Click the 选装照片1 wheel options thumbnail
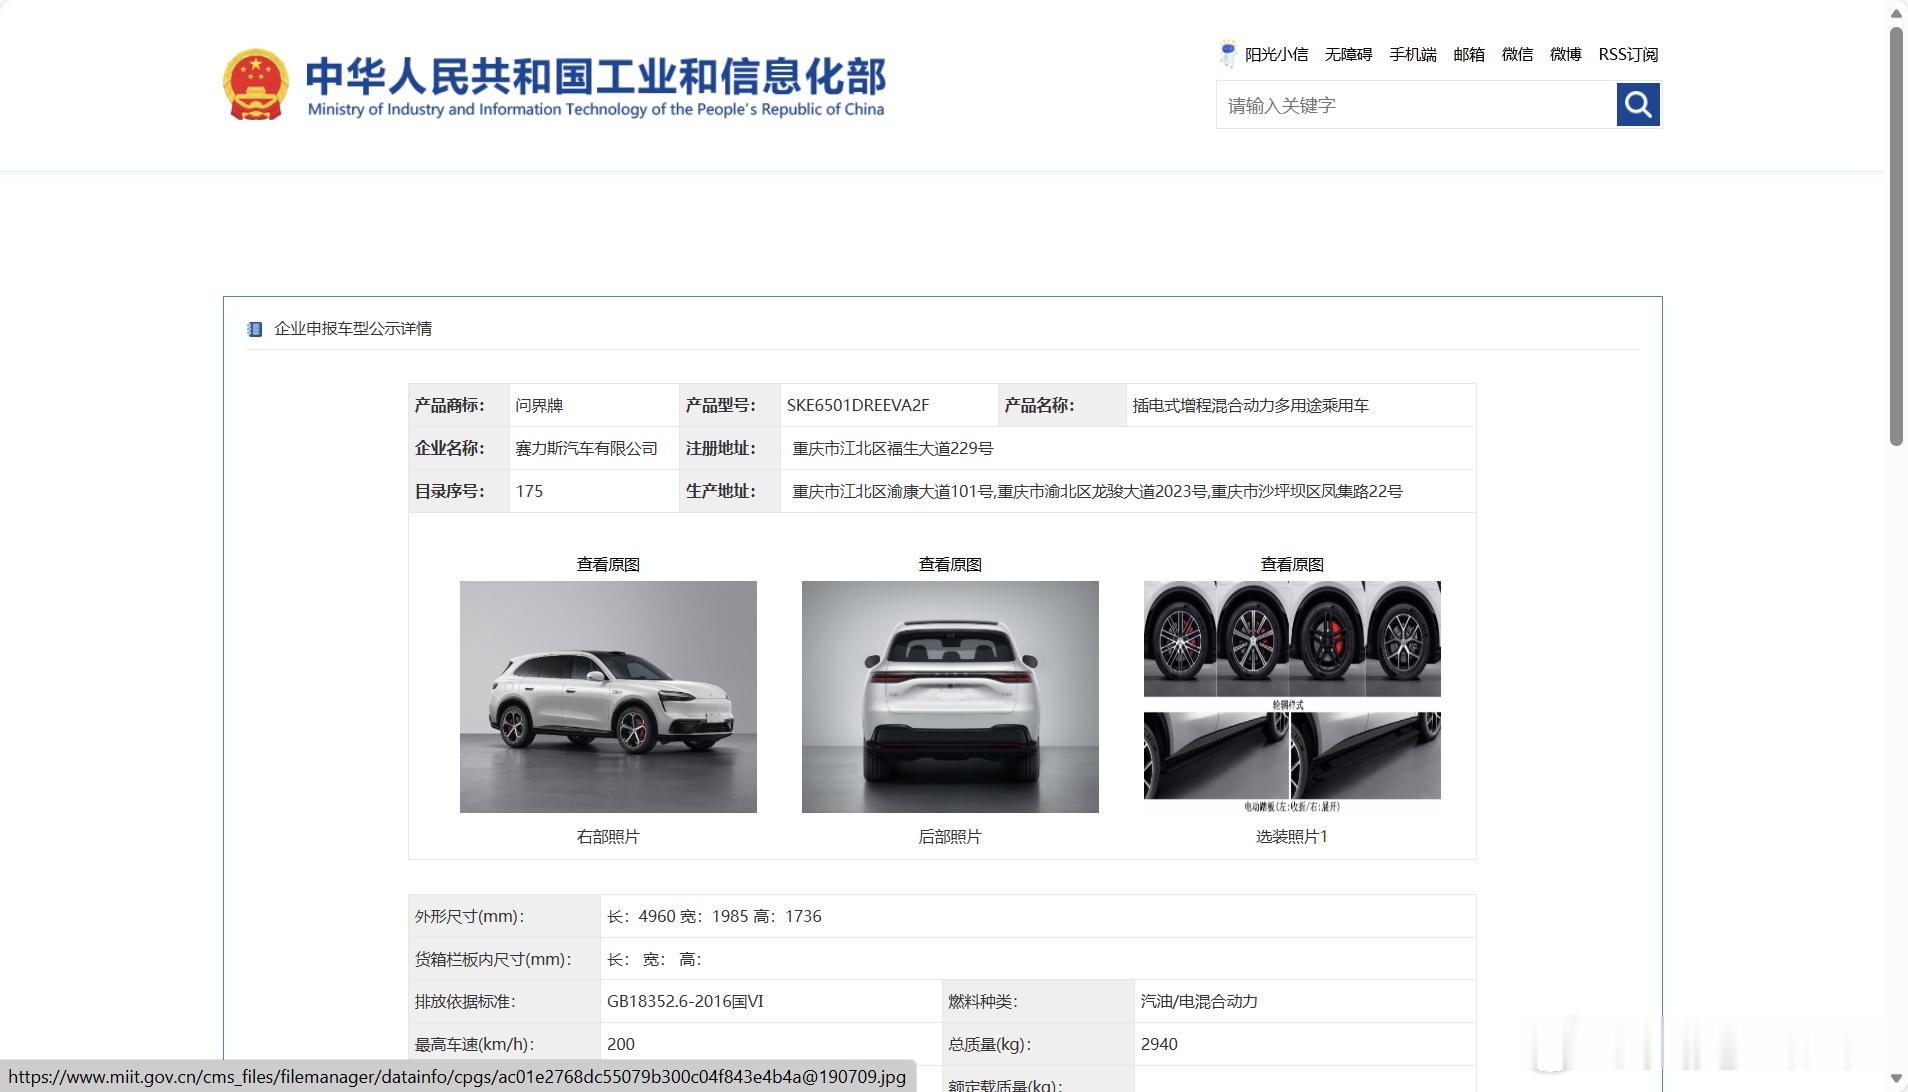 click(x=1292, y=696)
